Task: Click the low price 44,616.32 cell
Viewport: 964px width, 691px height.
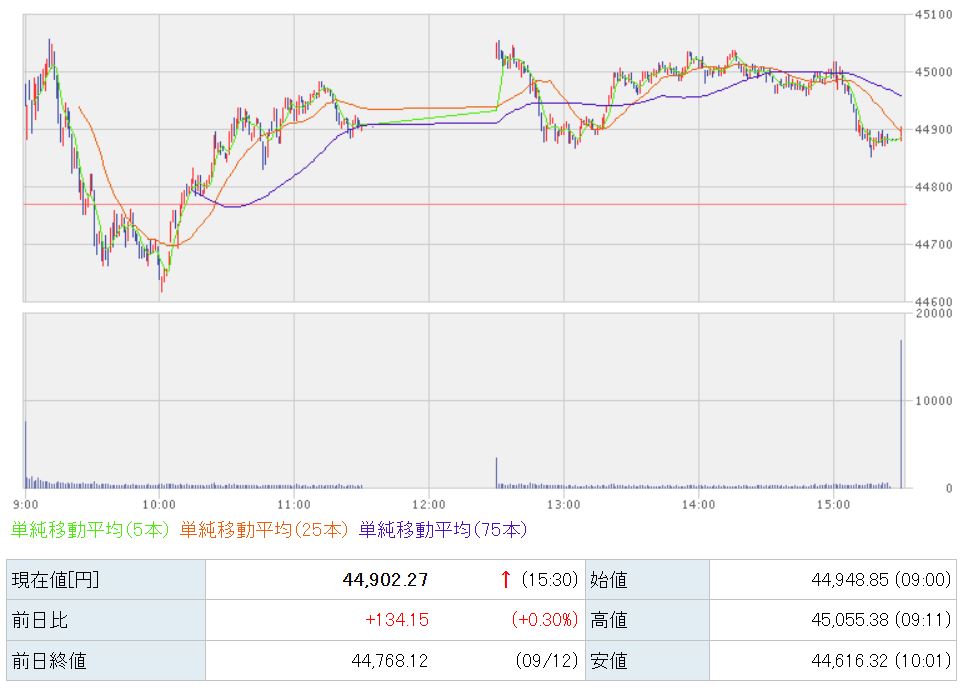Action: tap(881, 661)
